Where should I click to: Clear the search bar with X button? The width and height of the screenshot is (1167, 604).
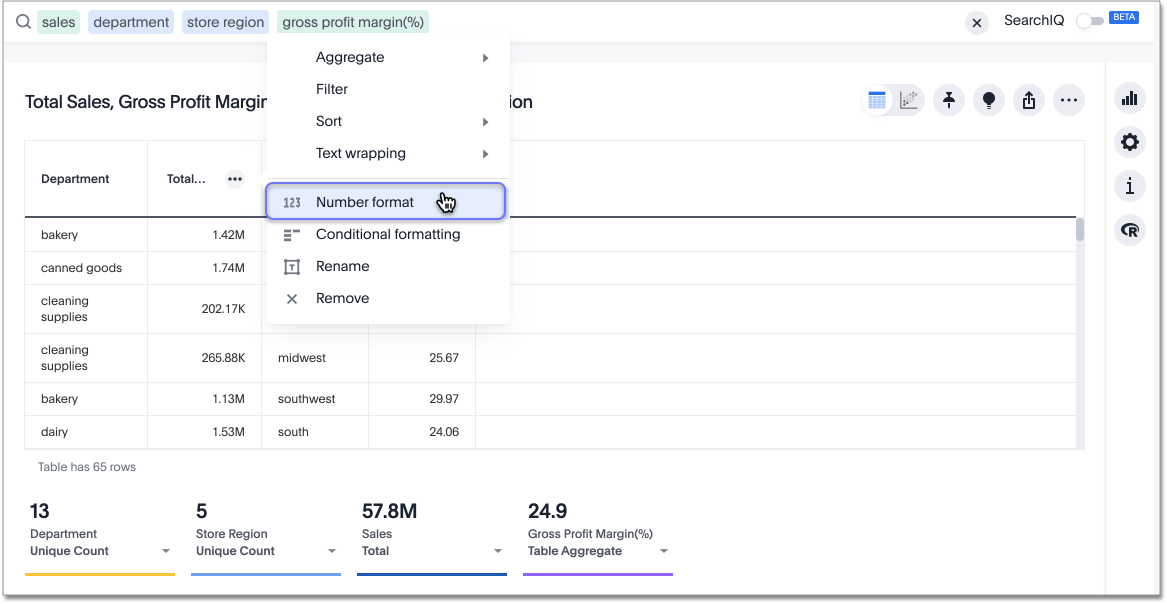coord(977,22)
